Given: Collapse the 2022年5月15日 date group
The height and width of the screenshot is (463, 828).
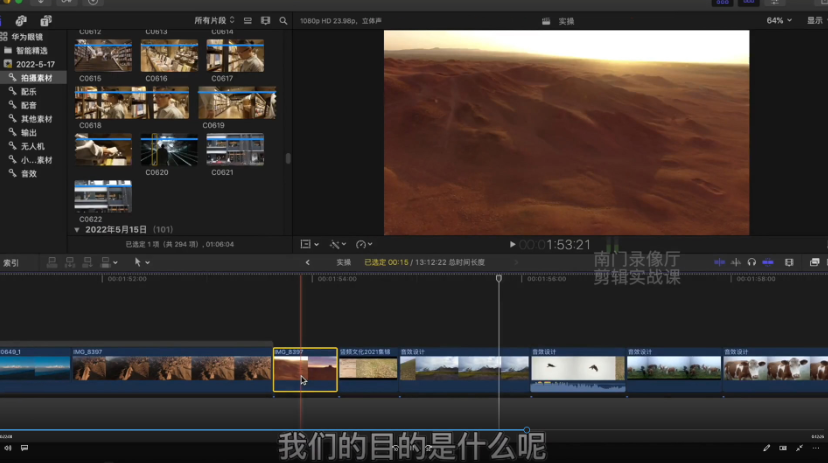Looking at the screenshot, I should pyautogui.click(x=77, y=230).
